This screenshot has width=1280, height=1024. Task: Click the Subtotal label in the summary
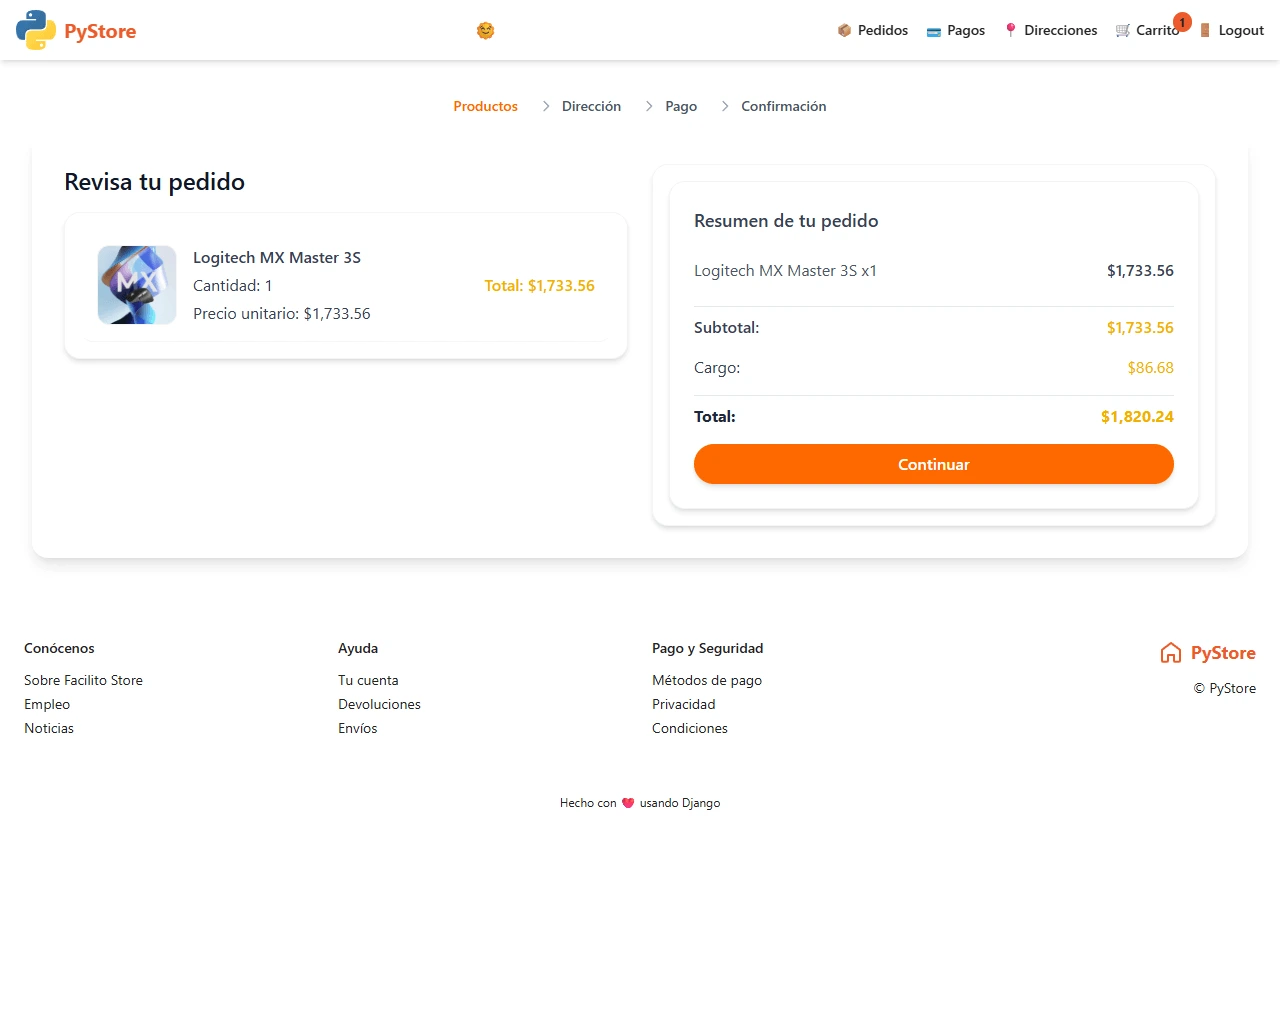pyautogui.click(x=726, y=328)
